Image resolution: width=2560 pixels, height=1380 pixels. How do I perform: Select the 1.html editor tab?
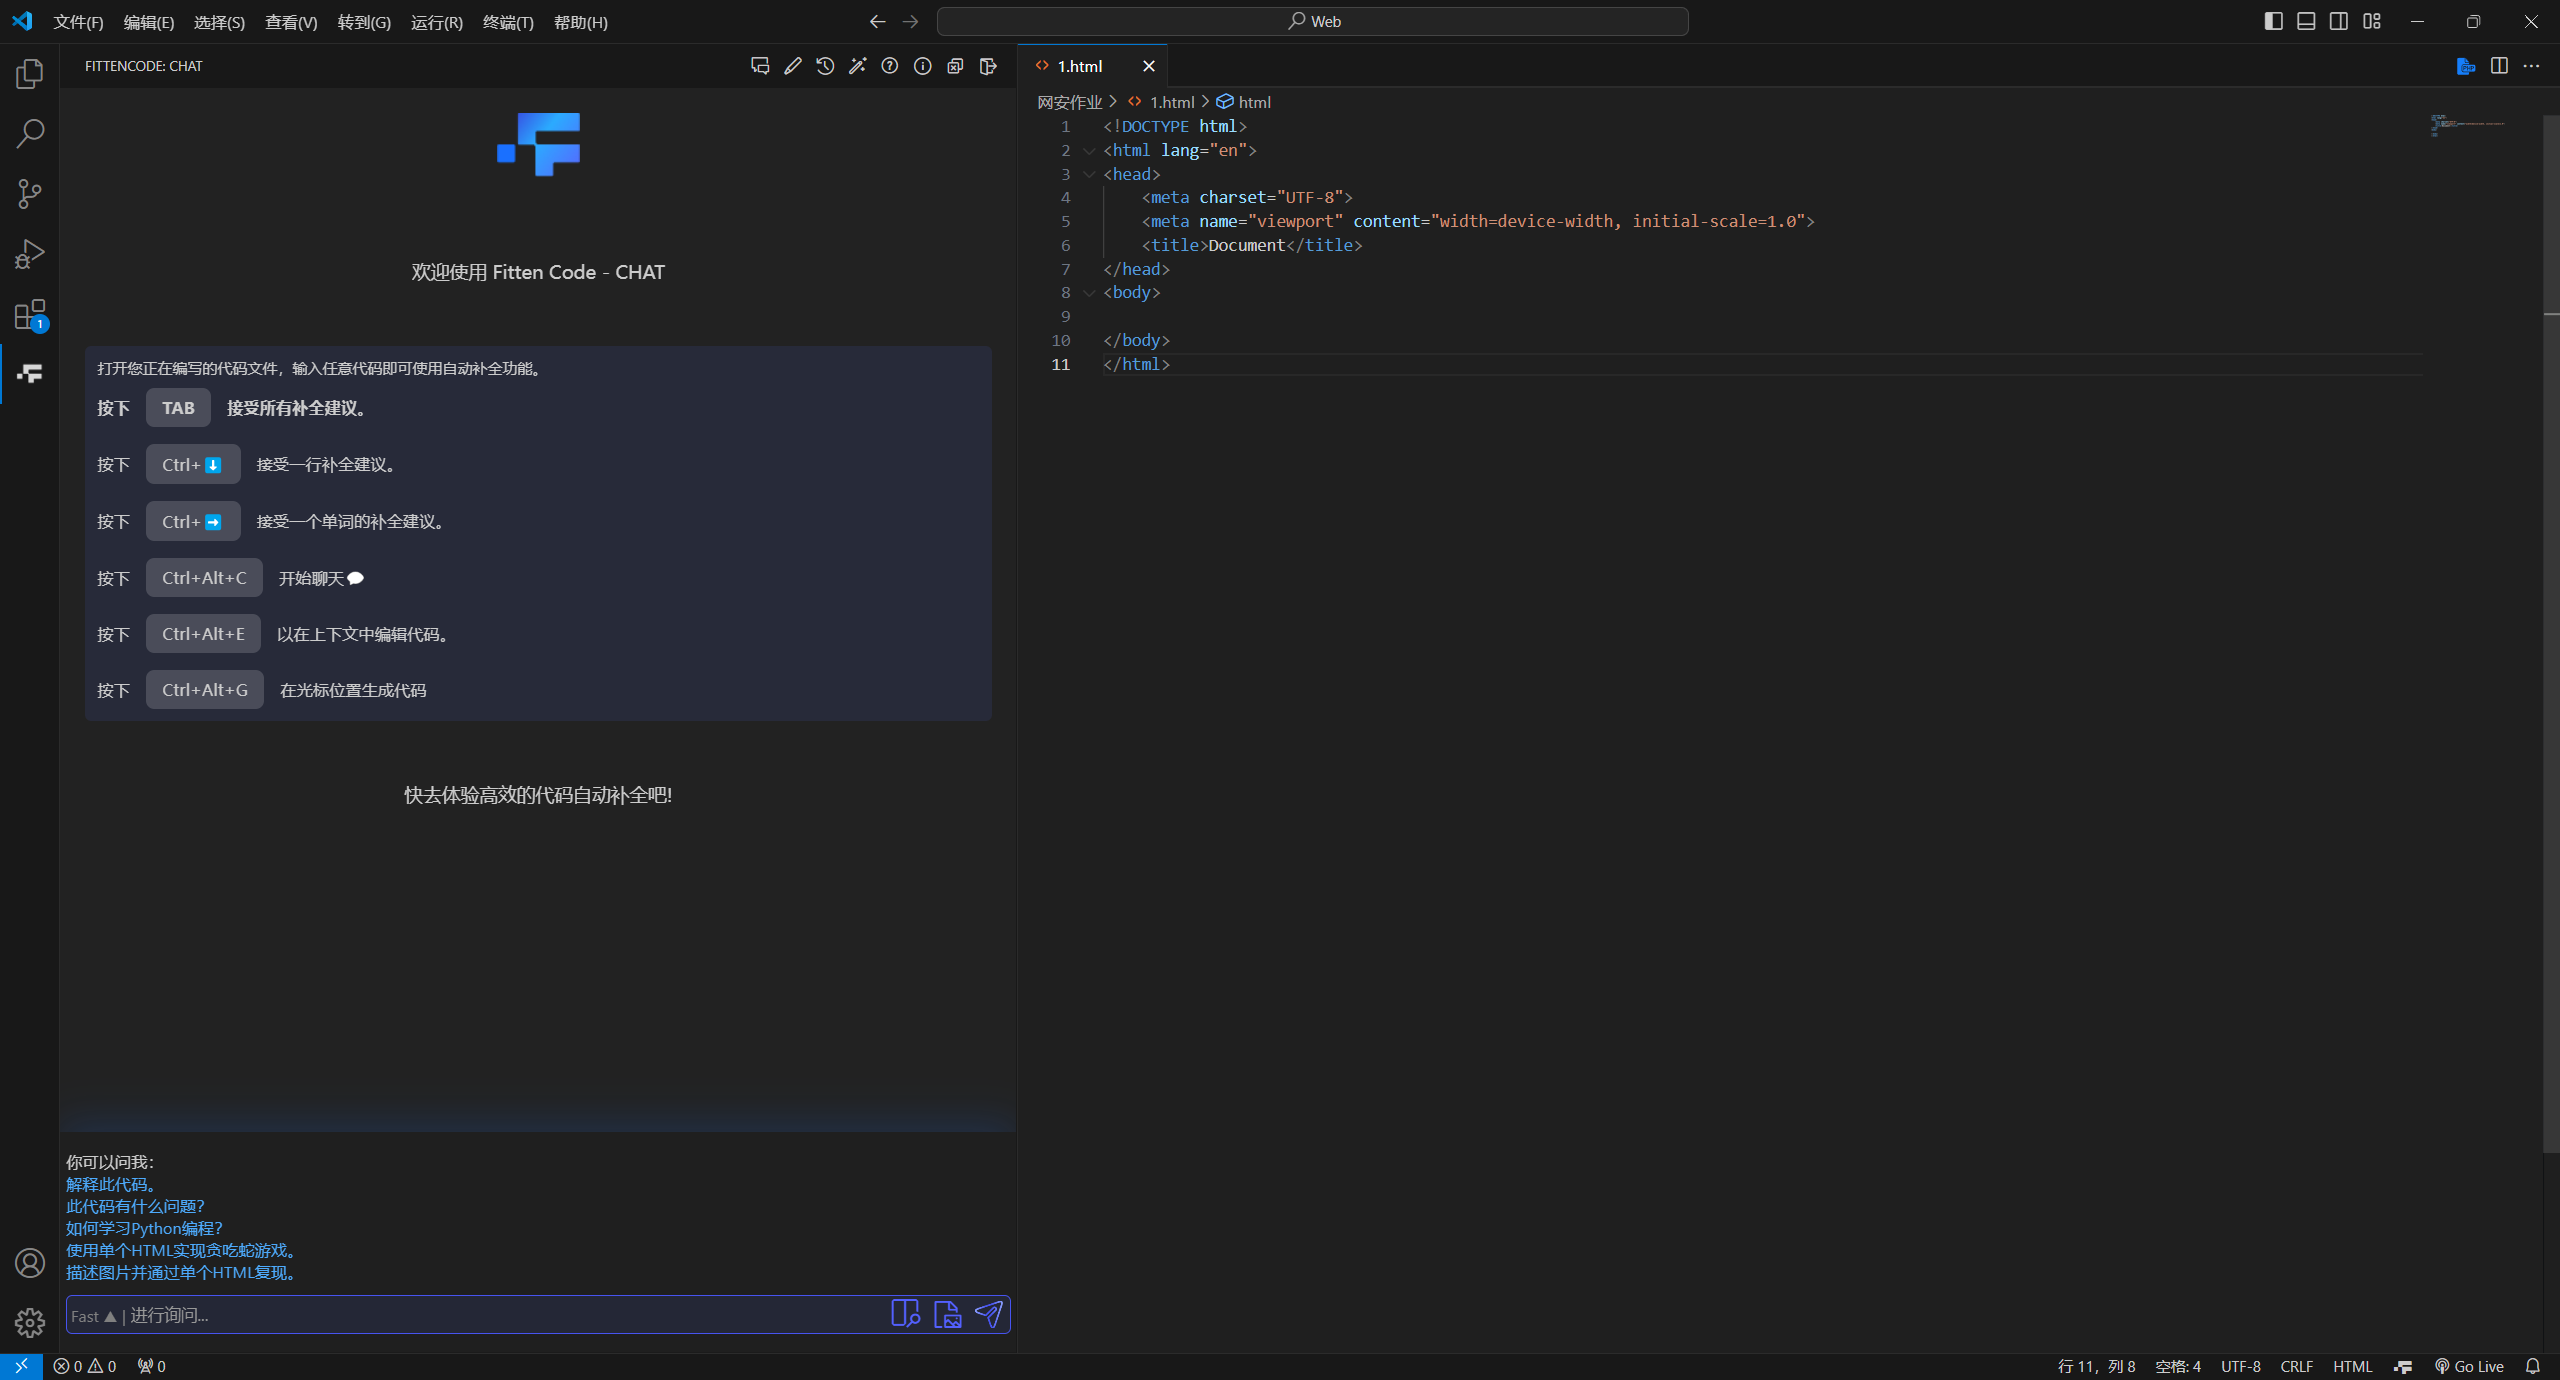(1080, 66)
